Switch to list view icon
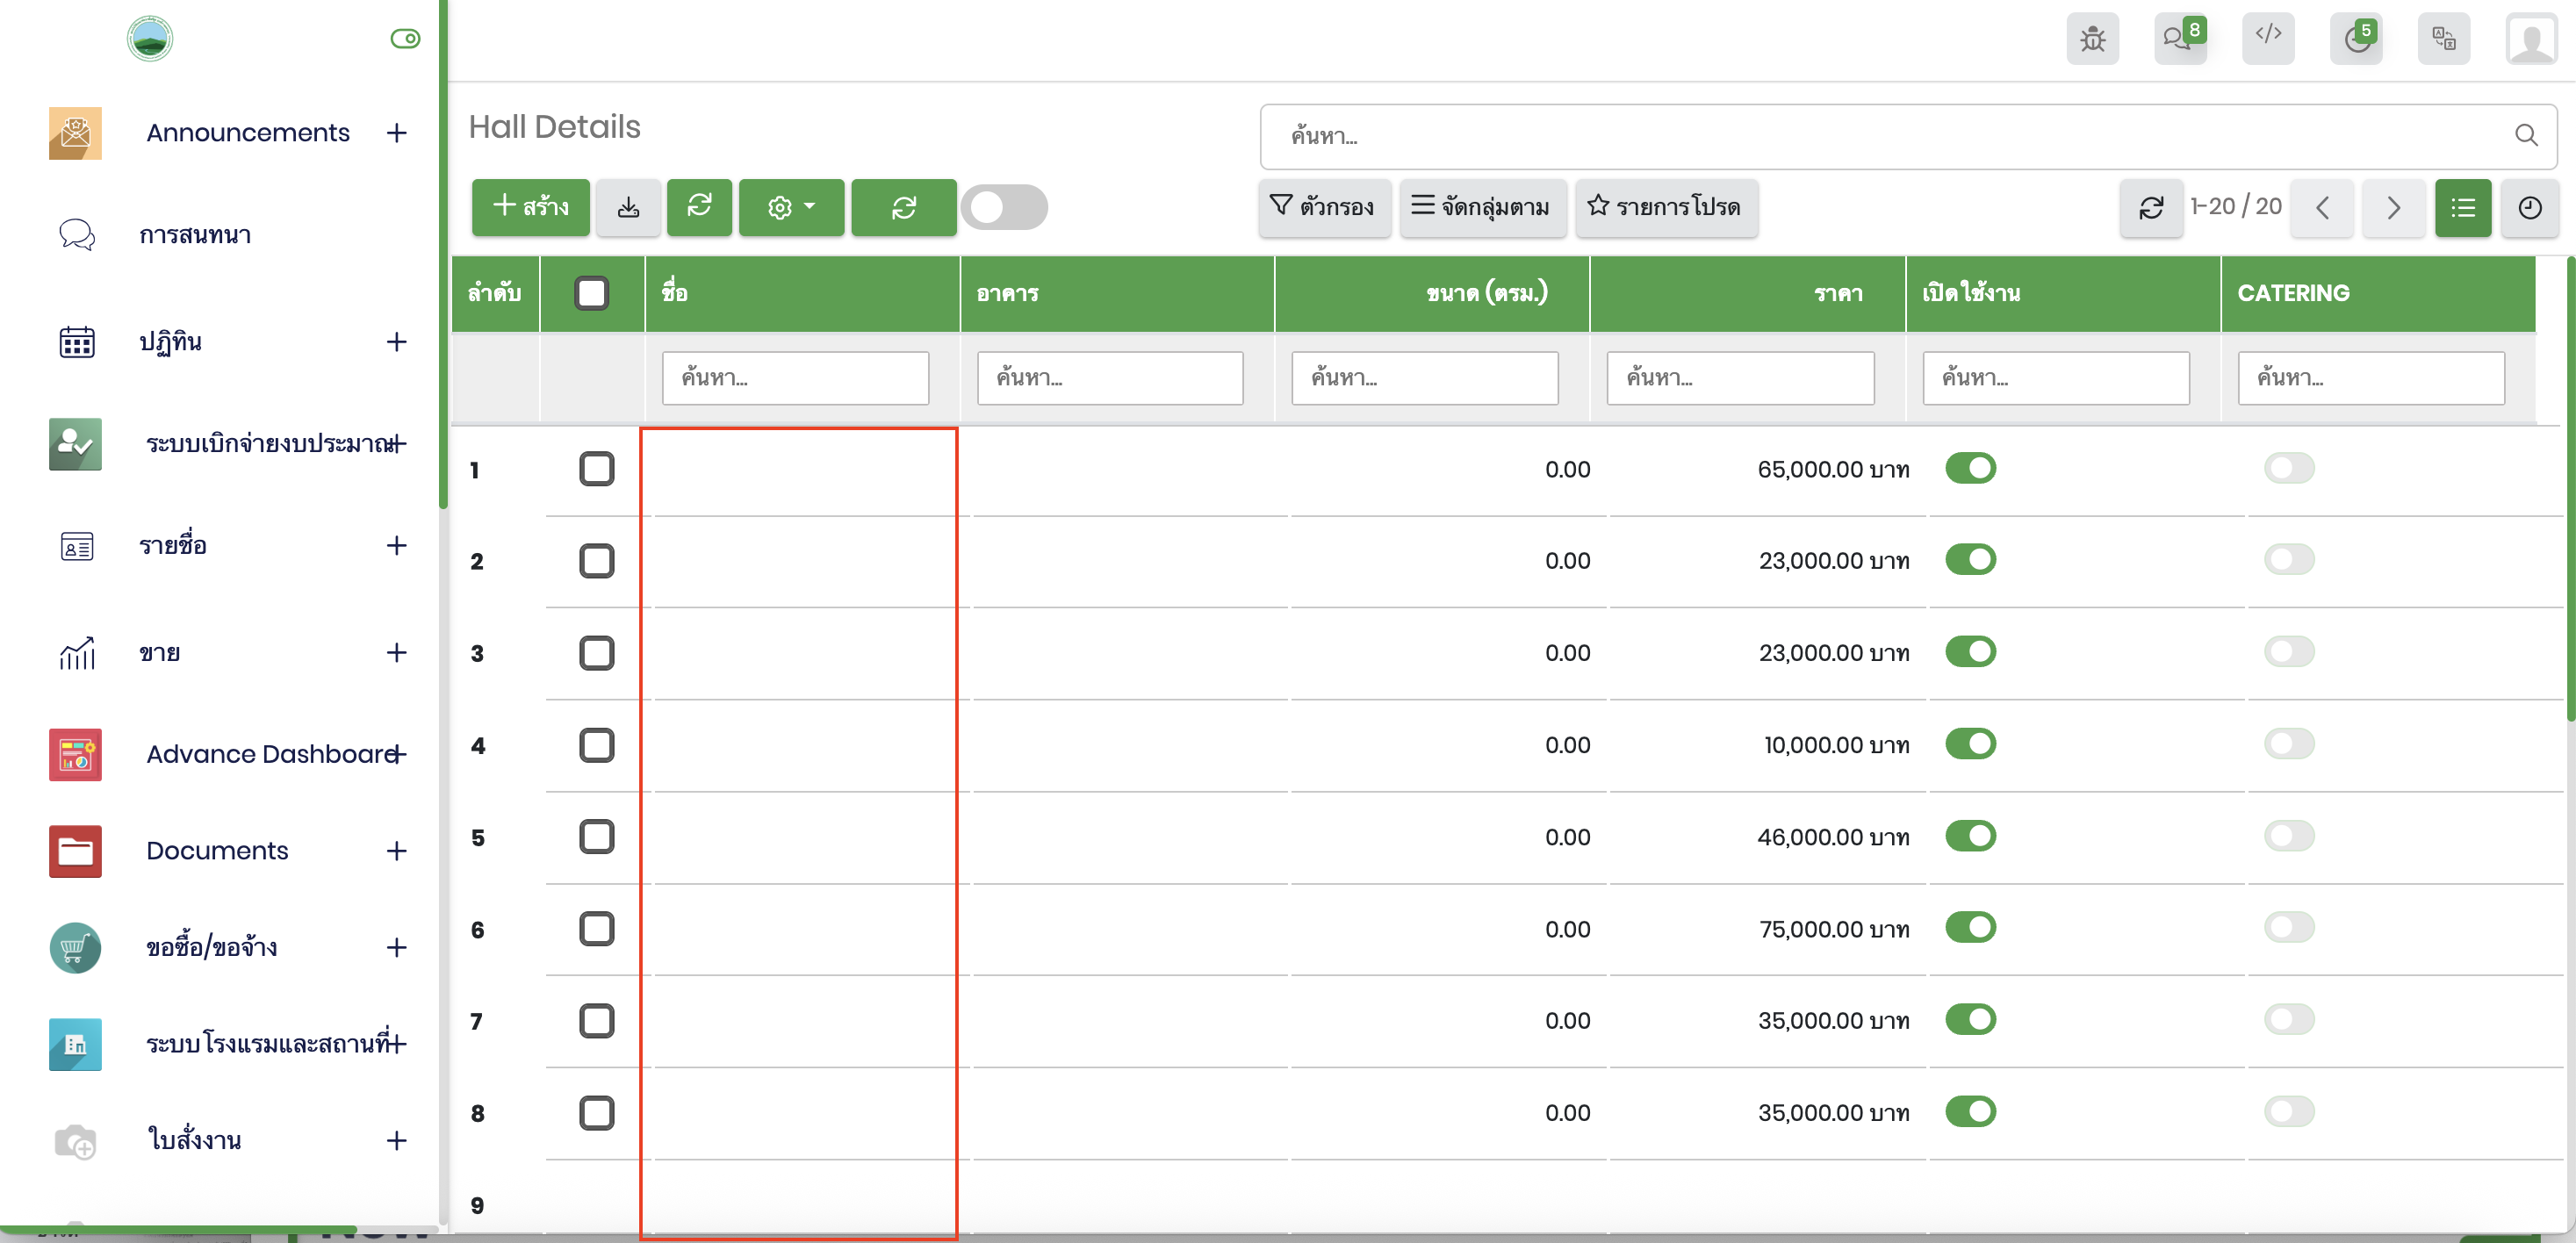This screenshot has height=1243, width=2576. click(2462, 207)
